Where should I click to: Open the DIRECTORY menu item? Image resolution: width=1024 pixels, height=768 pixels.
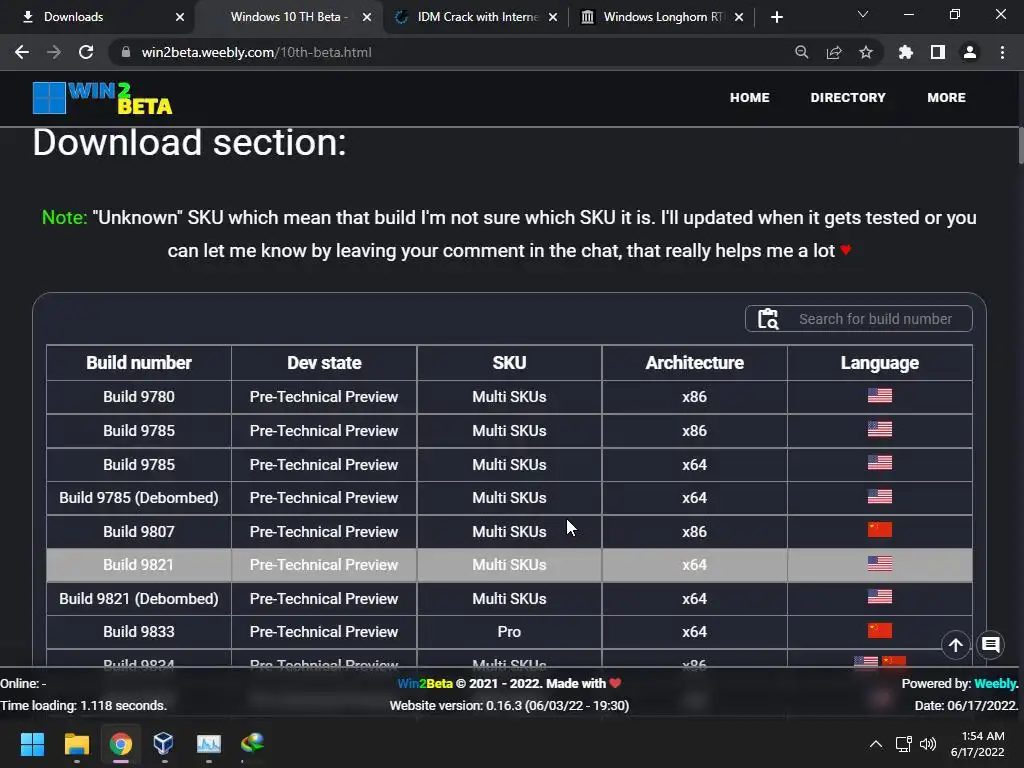click(848, 97)
